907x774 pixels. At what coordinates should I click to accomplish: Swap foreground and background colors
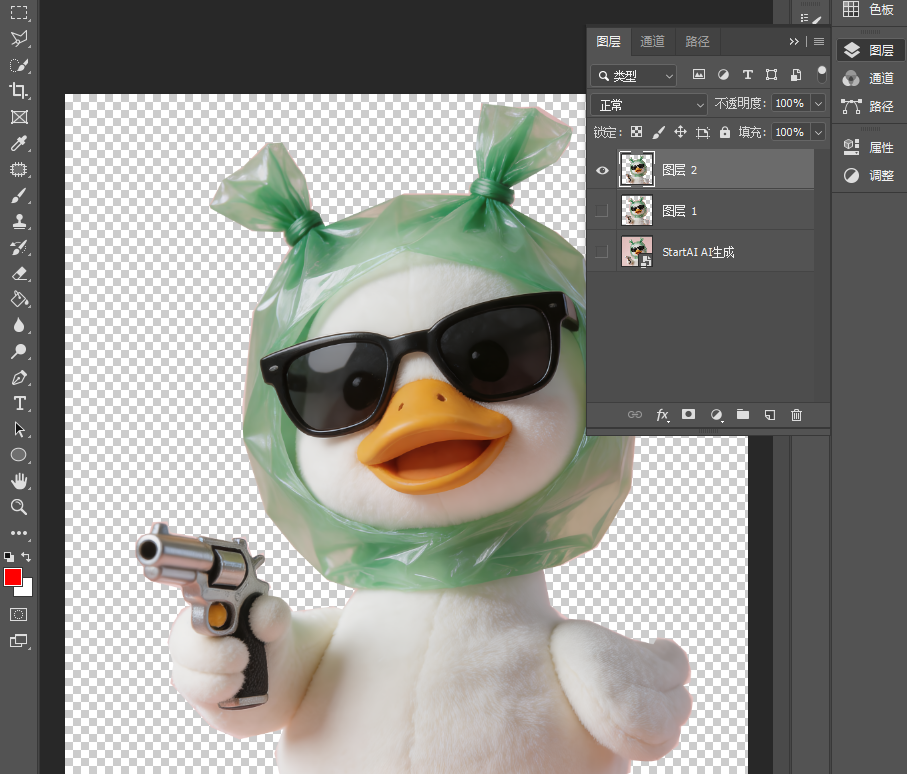coord(26,556)
